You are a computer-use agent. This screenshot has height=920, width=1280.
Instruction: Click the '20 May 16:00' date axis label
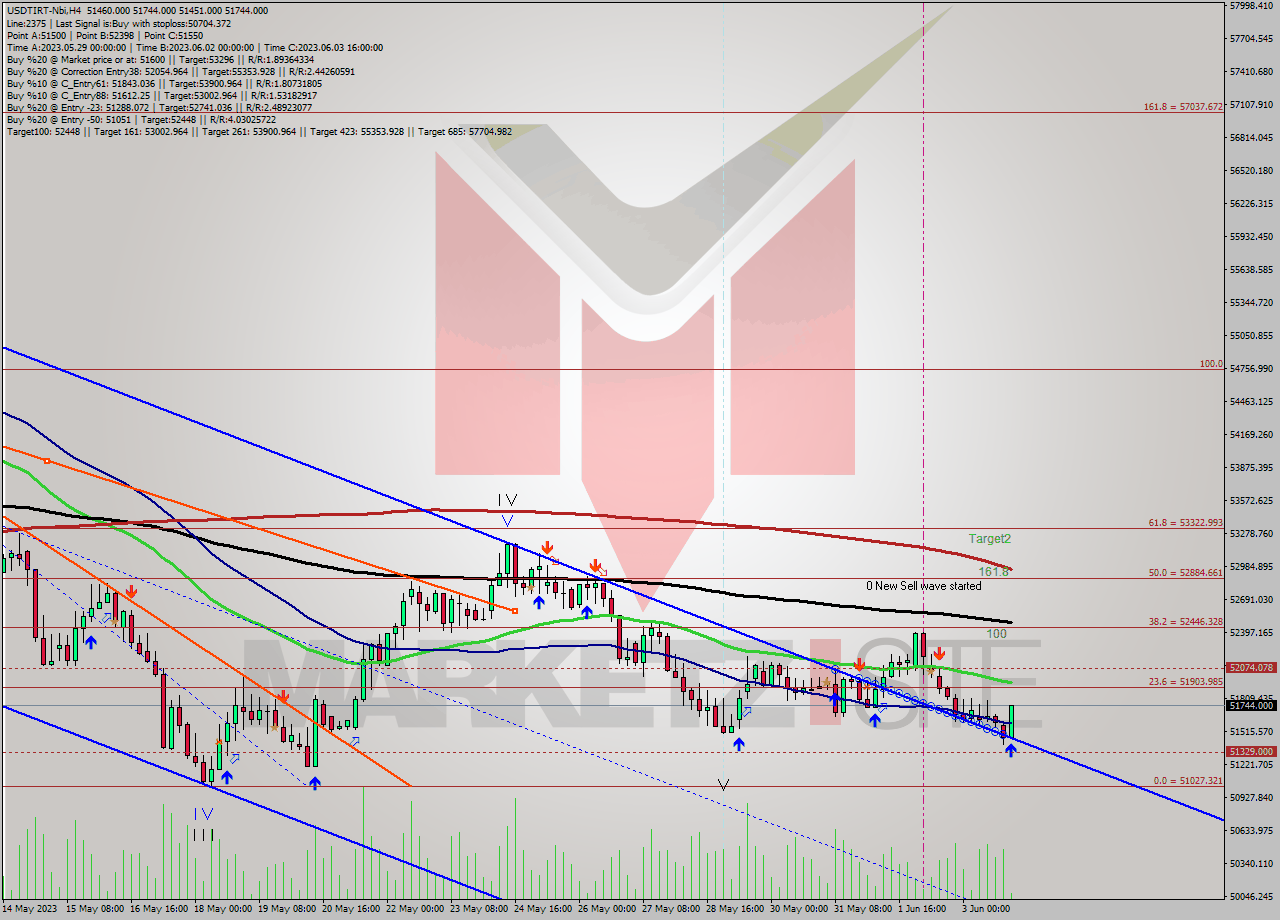point(350,908)
